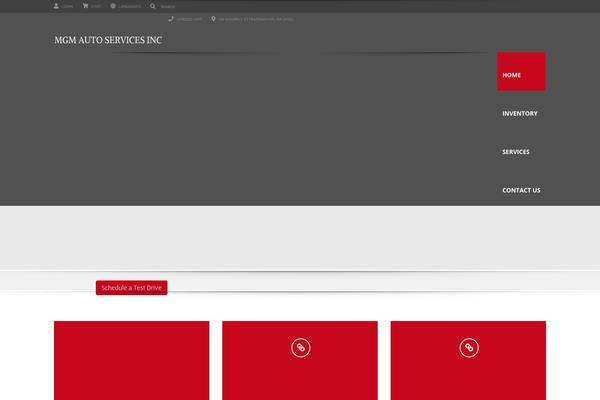The width and height of the screenshot is (600, 400).
Task: Click the Search field text in top bar
Action: (168, 7)
